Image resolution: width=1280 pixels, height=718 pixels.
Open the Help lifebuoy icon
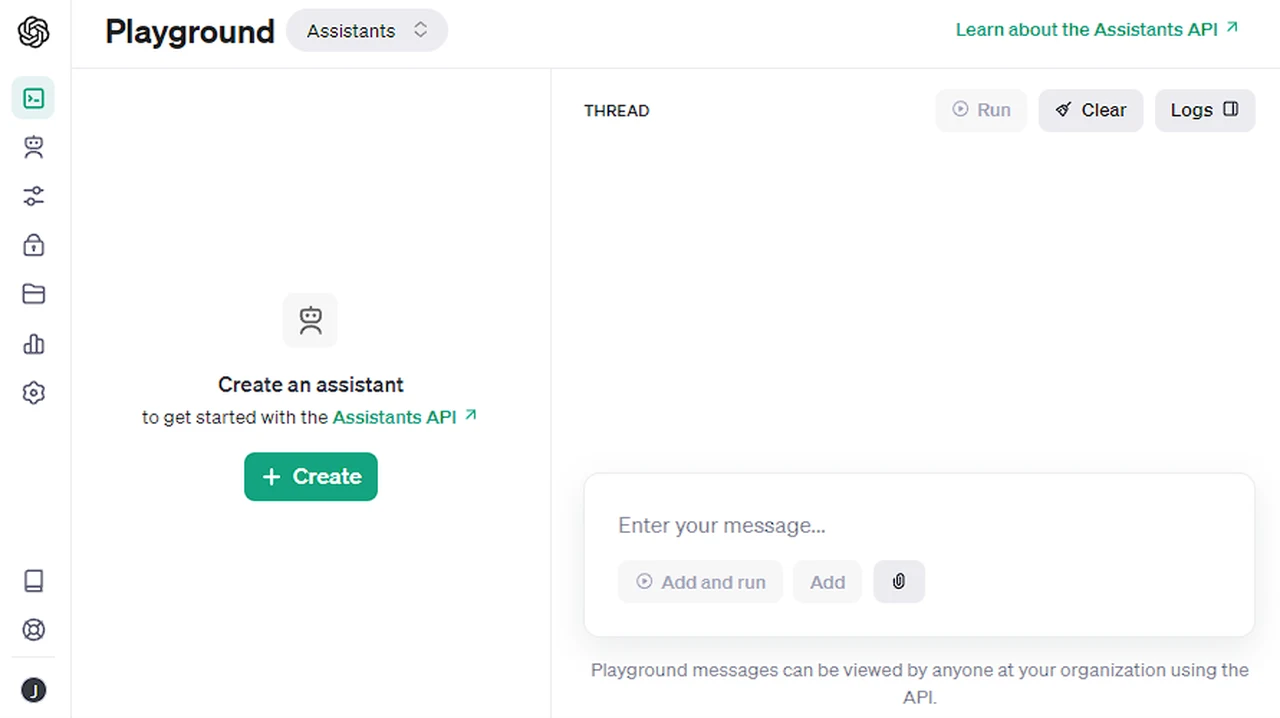pyautogui.click(x=34, y=630)
